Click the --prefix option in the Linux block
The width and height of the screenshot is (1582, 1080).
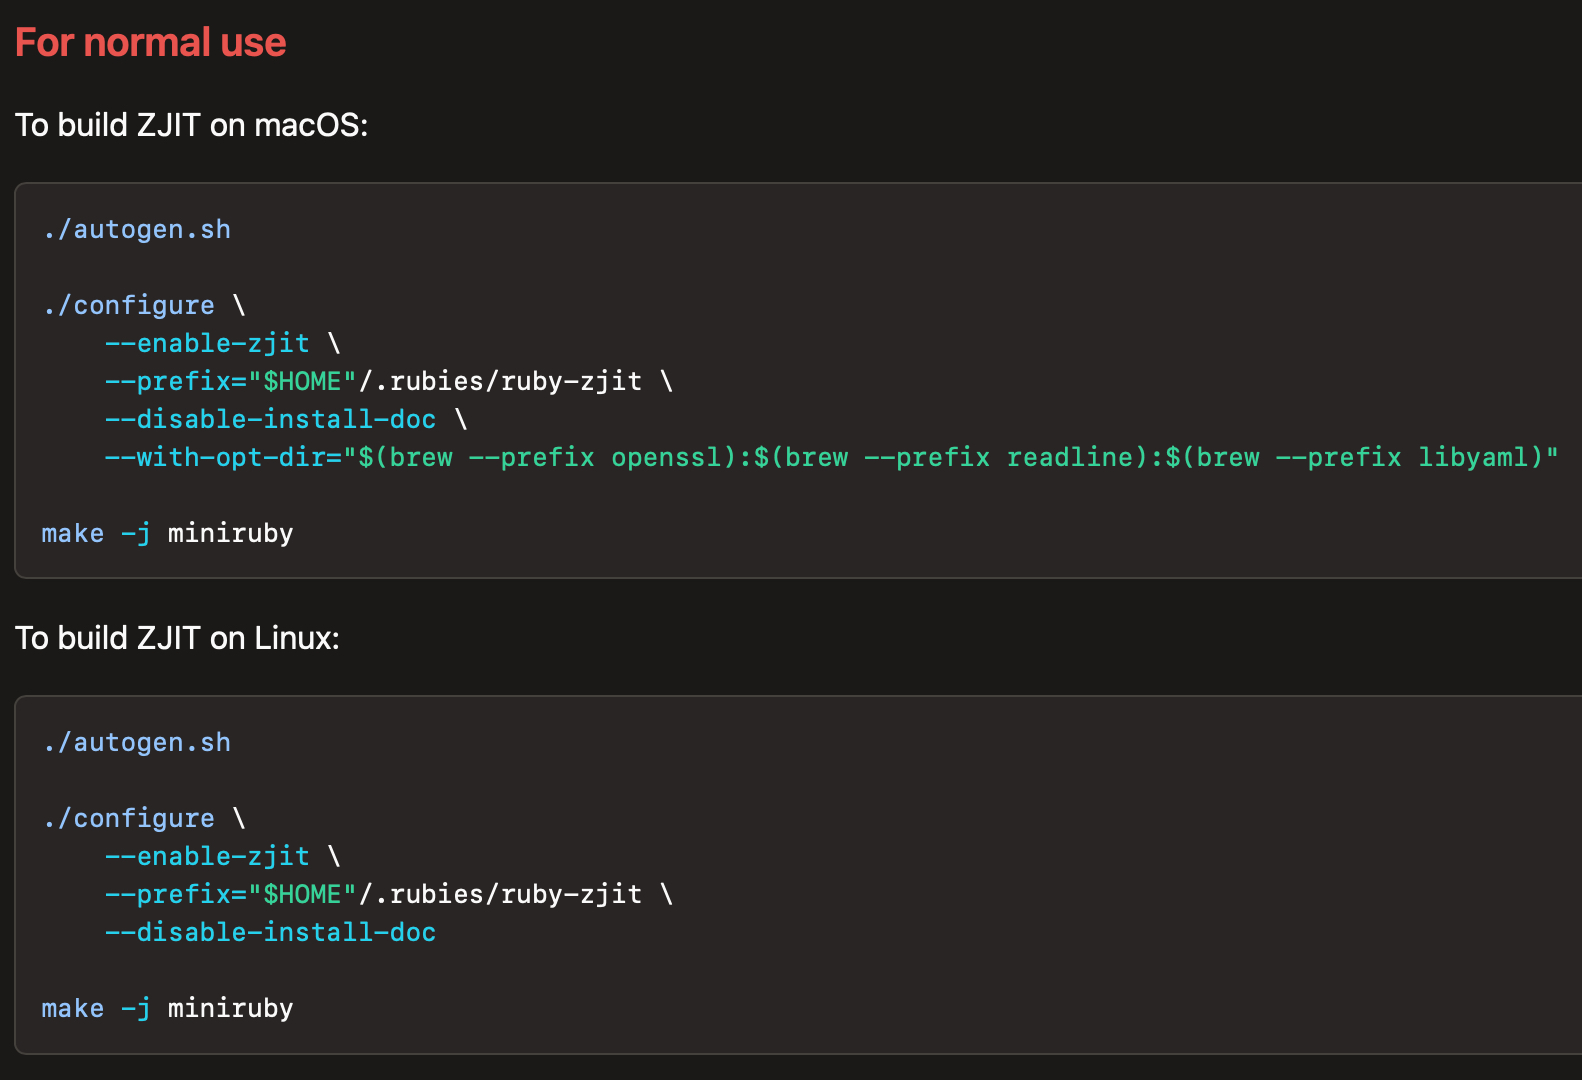[x=168, y=895]
